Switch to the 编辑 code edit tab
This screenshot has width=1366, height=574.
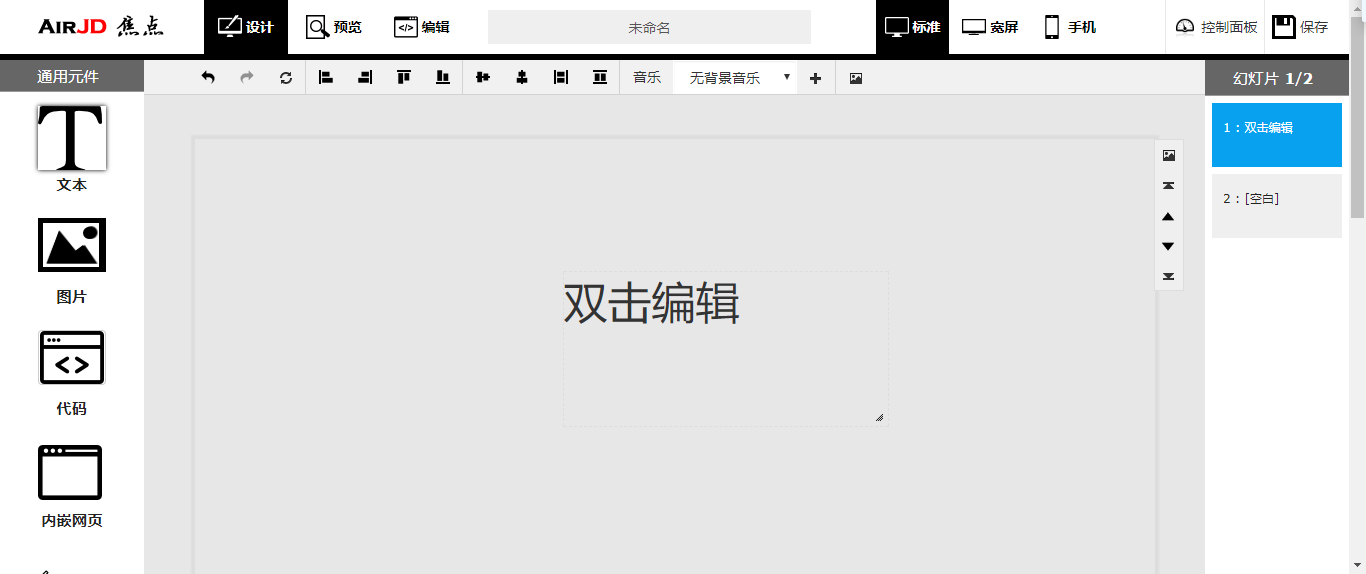(422, 27)
